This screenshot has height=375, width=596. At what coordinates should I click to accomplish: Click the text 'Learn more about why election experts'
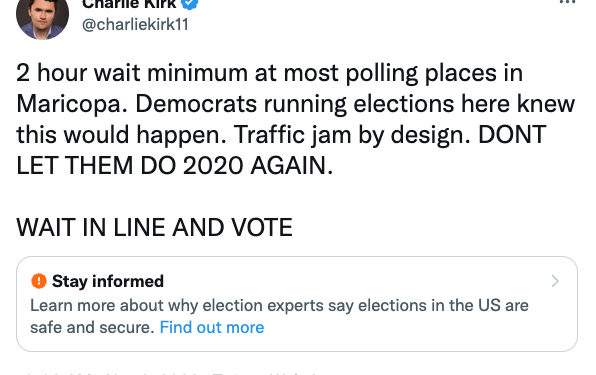click(177, 306)
